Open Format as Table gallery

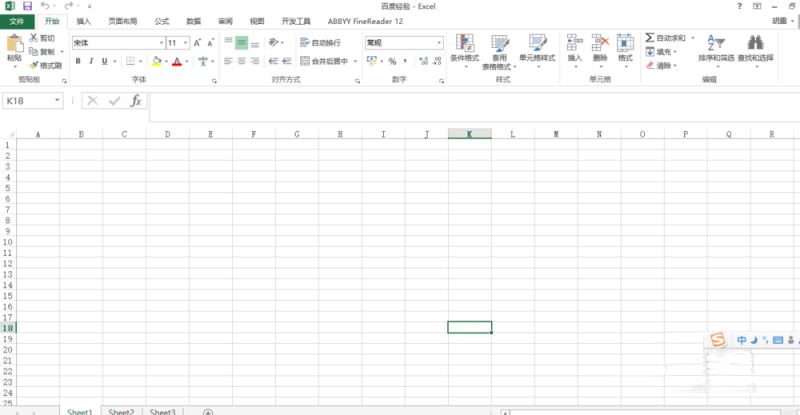[x=499, y=52]
